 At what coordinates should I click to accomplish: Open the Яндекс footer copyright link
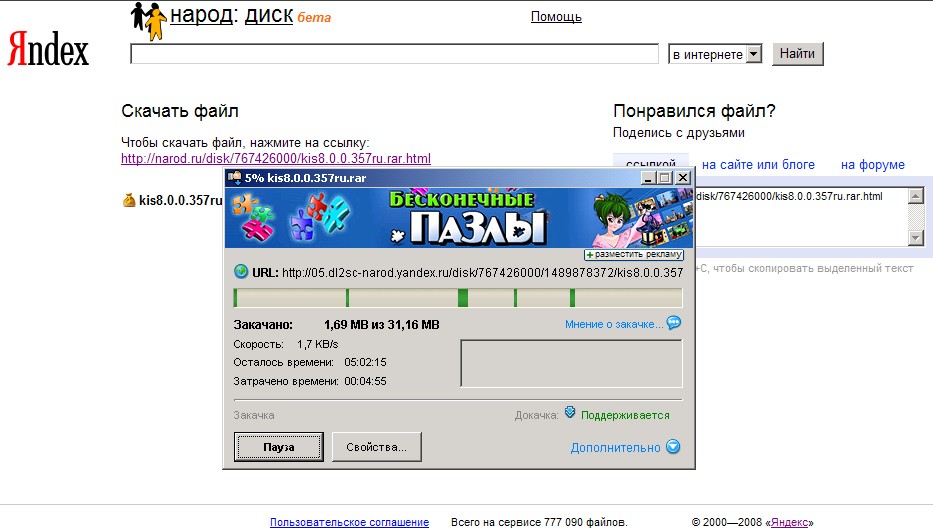click(789, 522)
